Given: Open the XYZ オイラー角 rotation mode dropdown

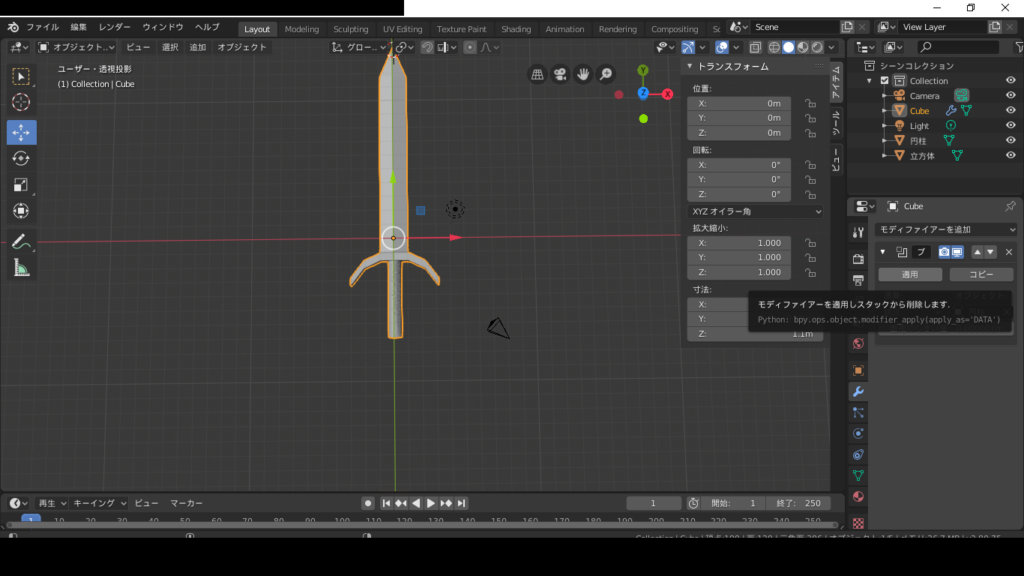Looking at the screenshot, I should pyautogui.click(x=756, y=211).
